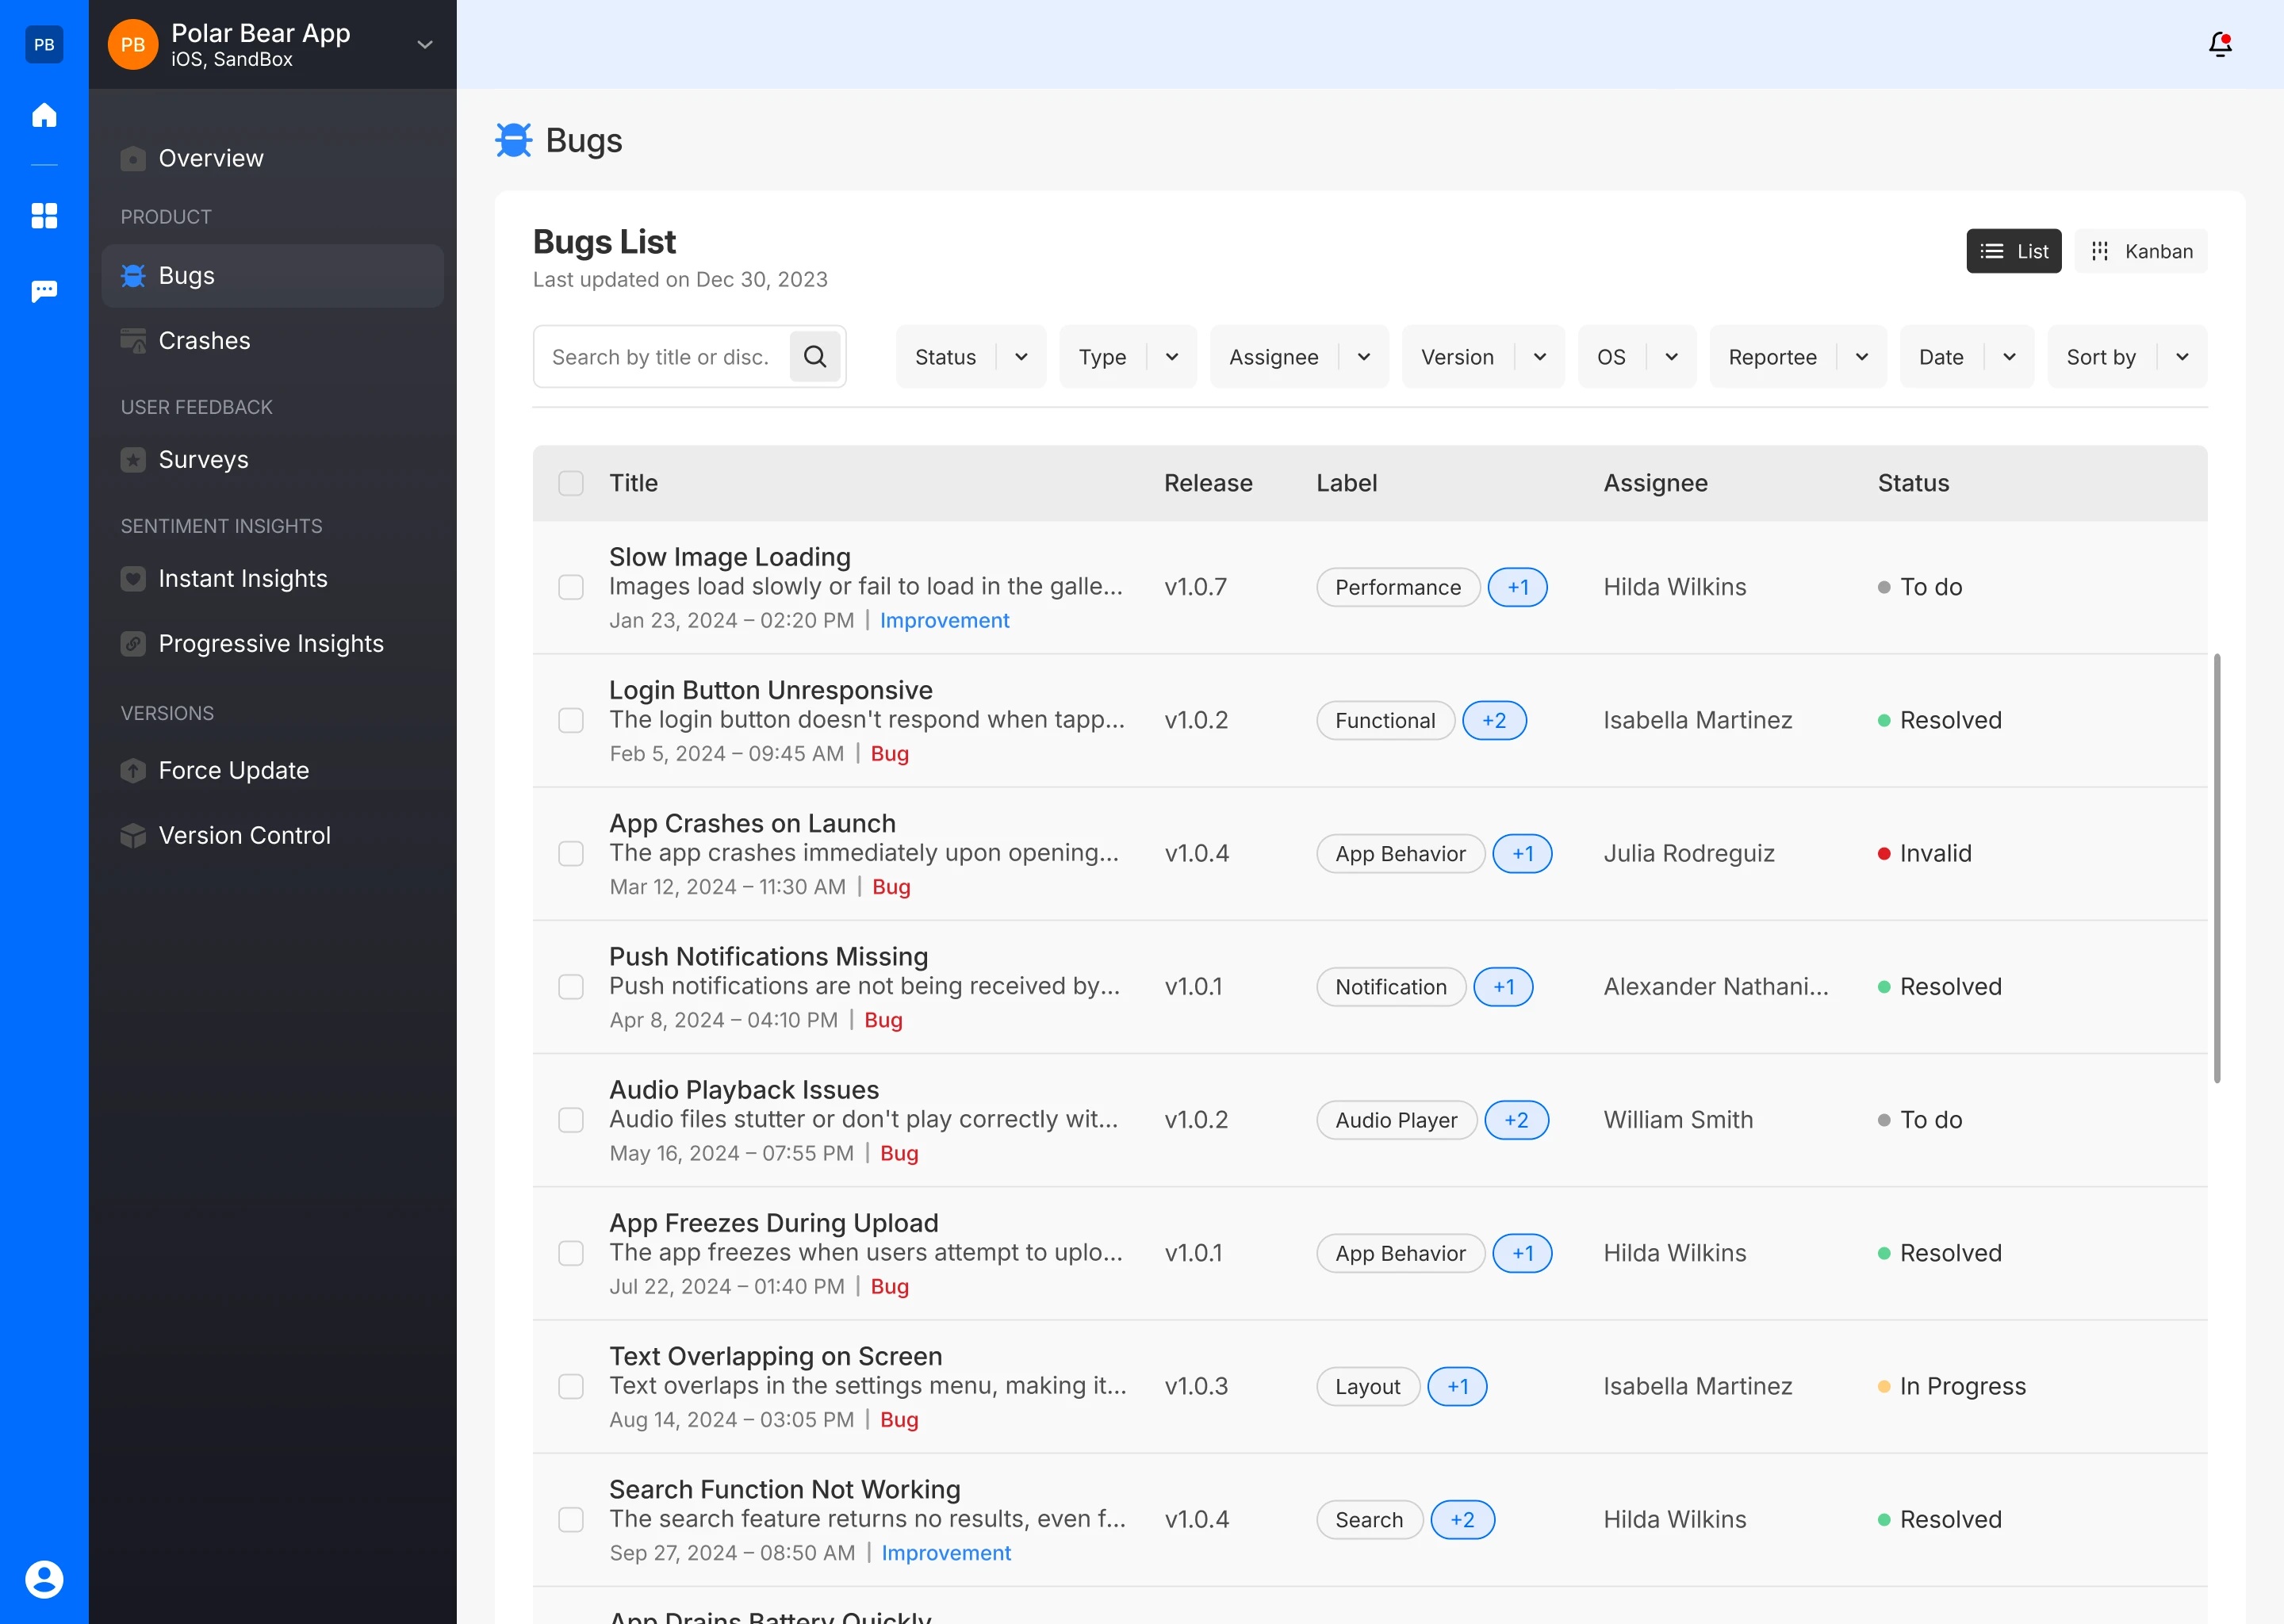The height and width of the screenshot is (1624, 2284).
Task: Open Instant Insights in the sidebar
Action: point(272,579)
